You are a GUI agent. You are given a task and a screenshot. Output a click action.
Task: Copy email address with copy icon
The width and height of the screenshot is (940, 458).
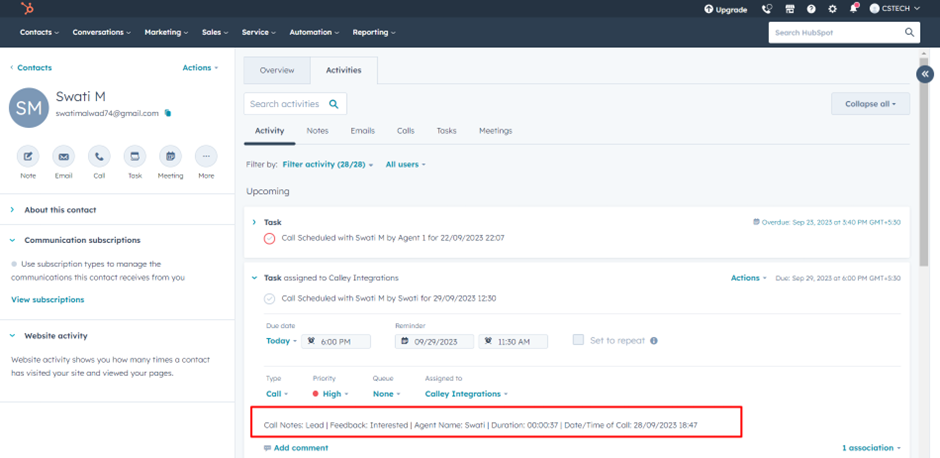click(x=168, y=113)
